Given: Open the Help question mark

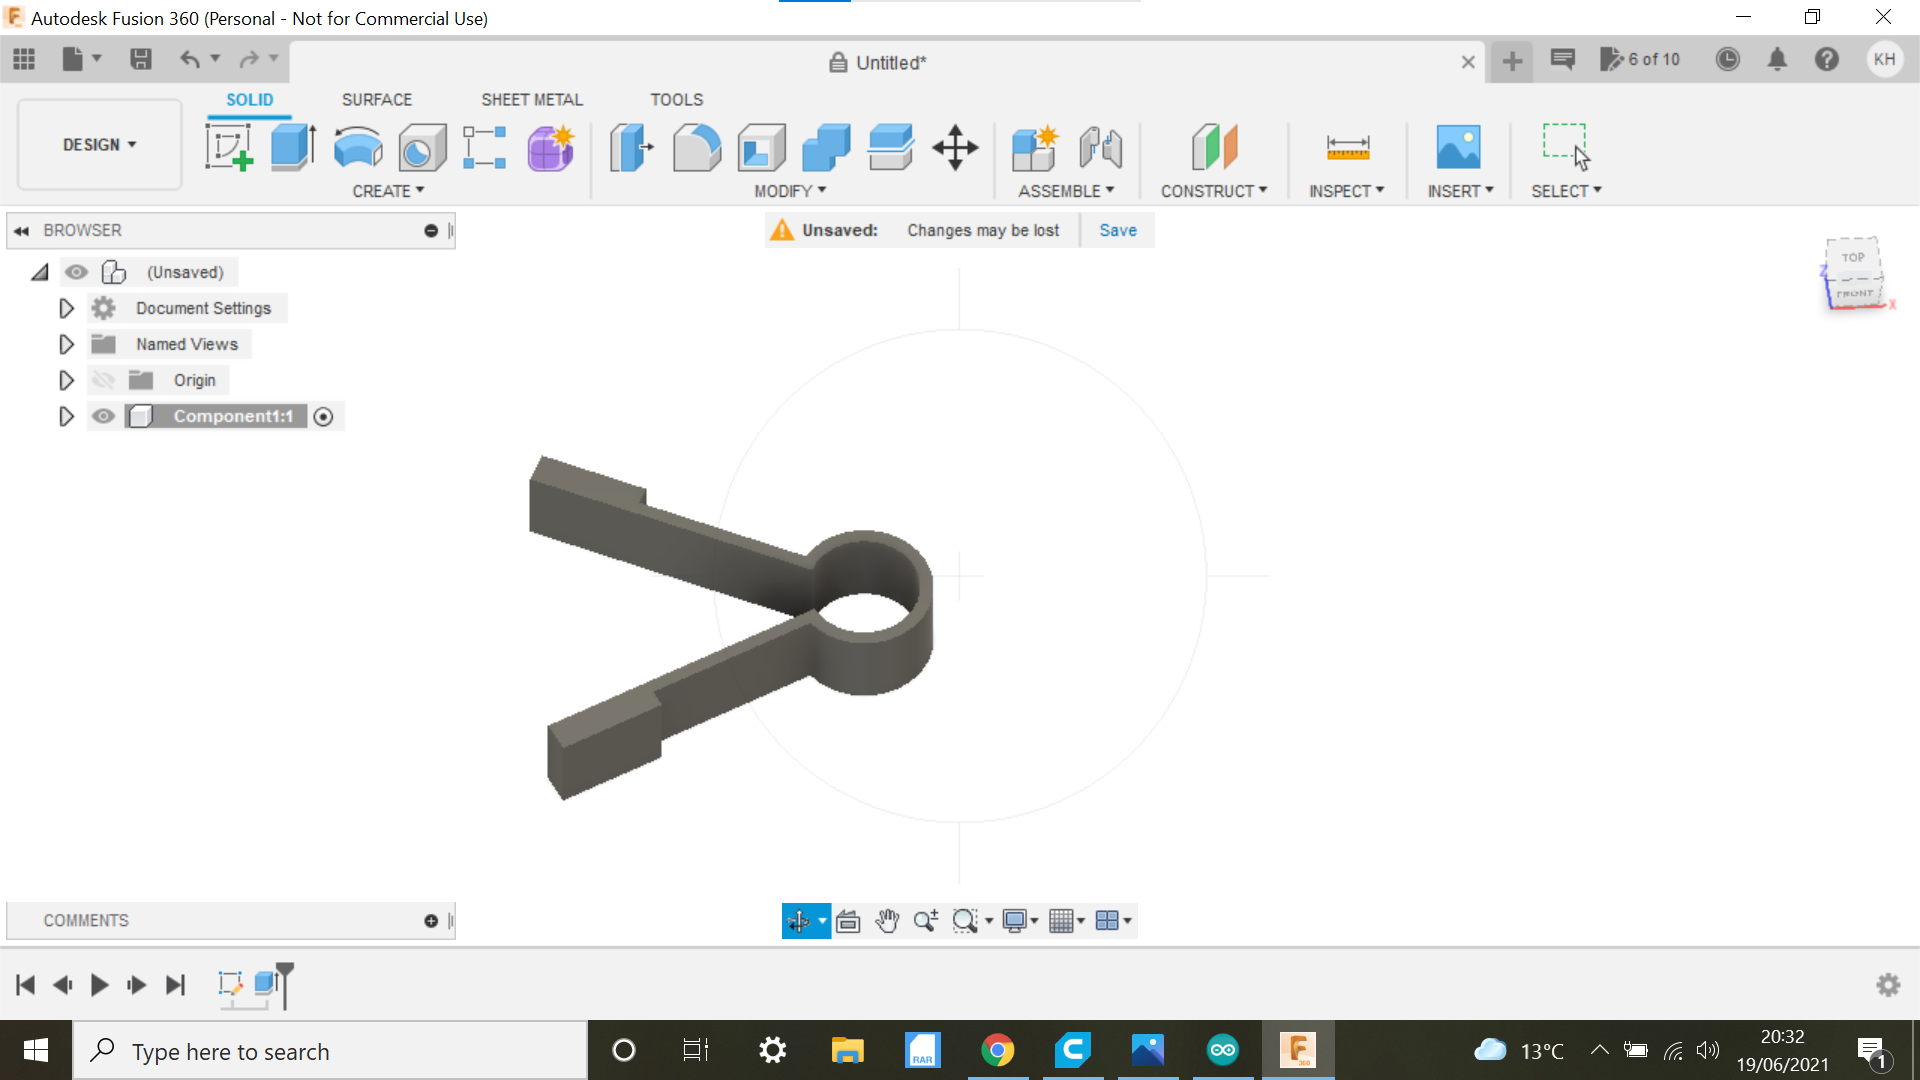Looking at the screenshot, I should pyautogui.click(x=1827, y=60).
